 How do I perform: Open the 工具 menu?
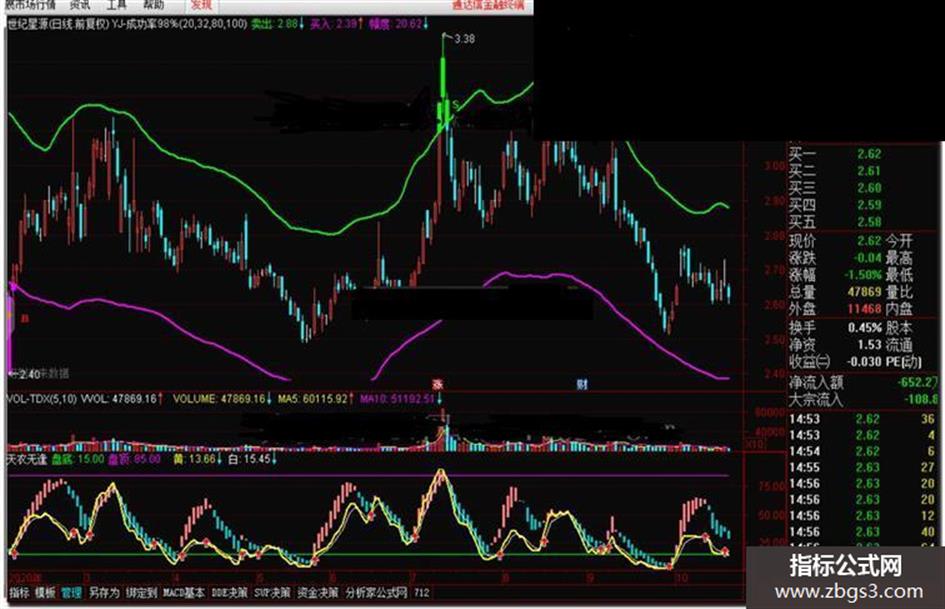pos(116,5)
